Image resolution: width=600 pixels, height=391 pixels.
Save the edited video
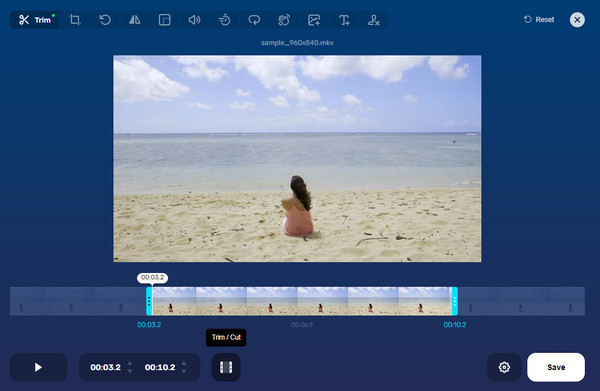[x=556, y=367]
